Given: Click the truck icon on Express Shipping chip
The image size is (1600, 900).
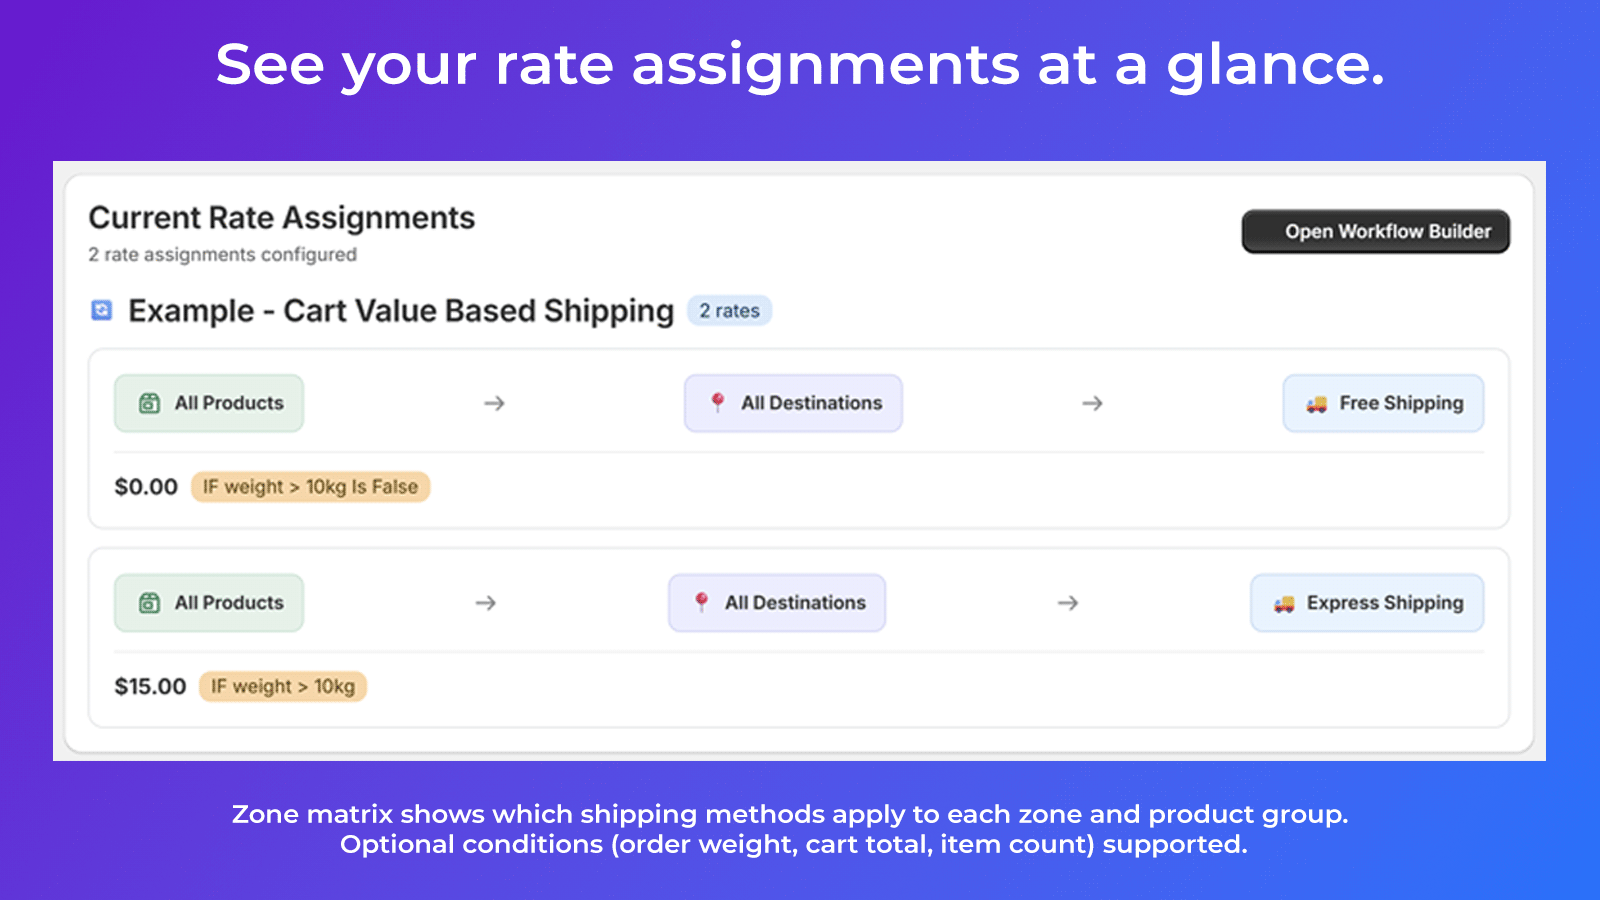Looking at the screenshot, I should [1284, 604].
